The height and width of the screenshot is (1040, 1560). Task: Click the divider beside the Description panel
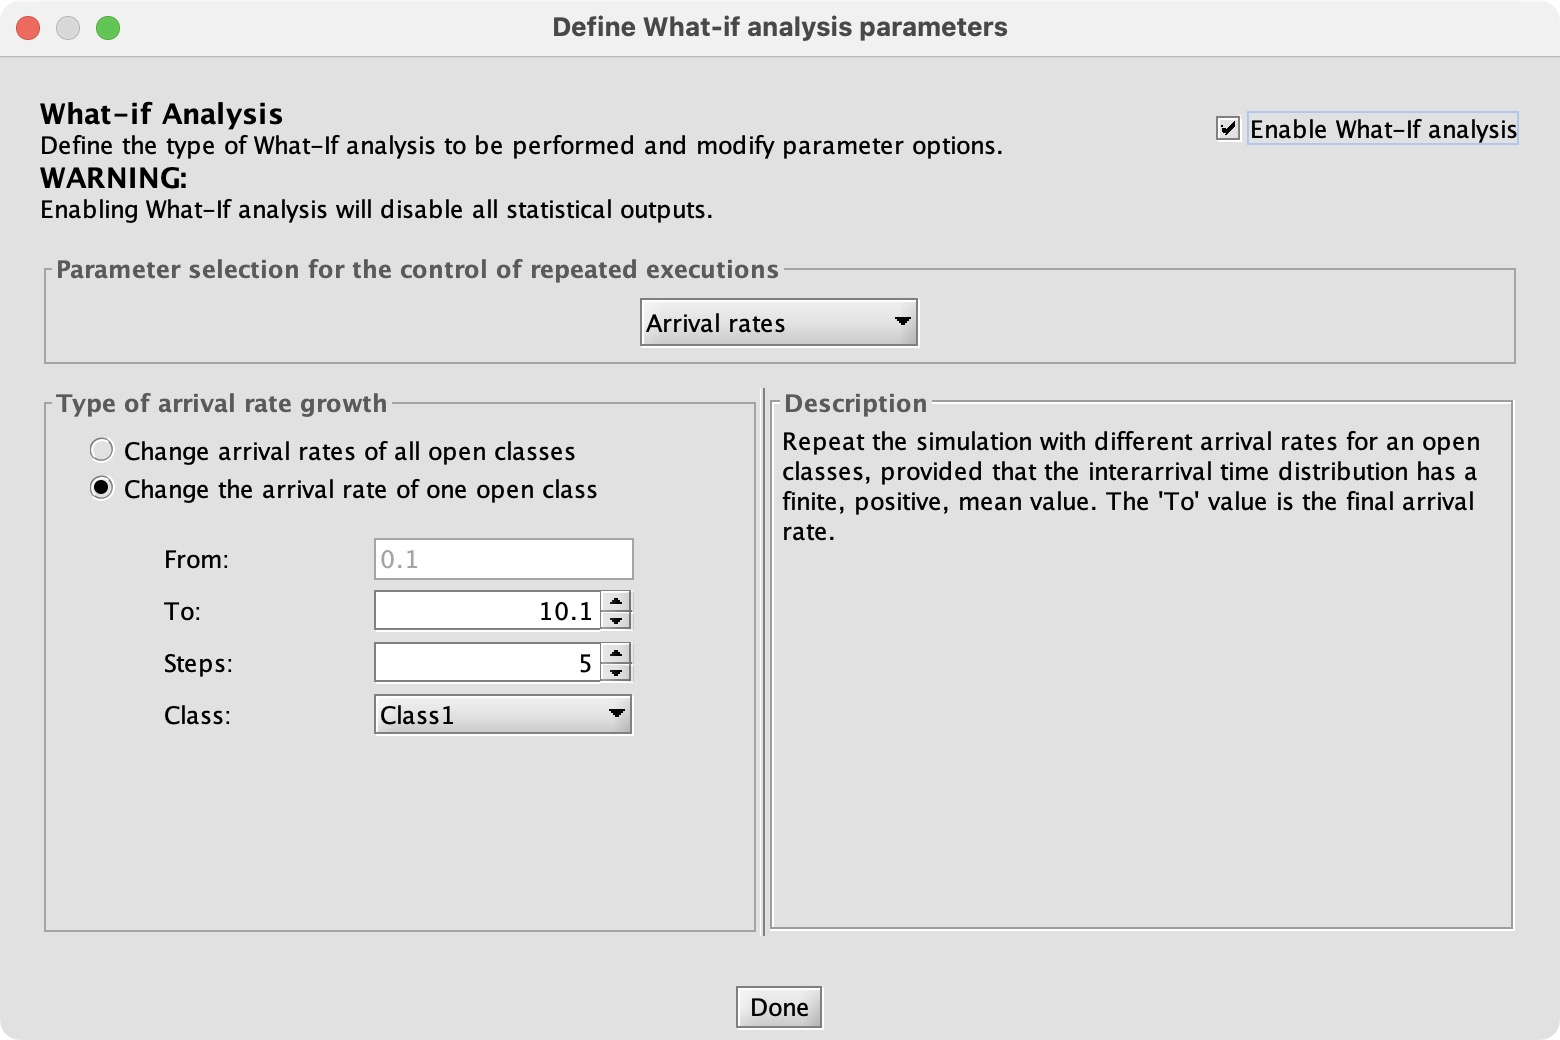[x=763, y=662]
